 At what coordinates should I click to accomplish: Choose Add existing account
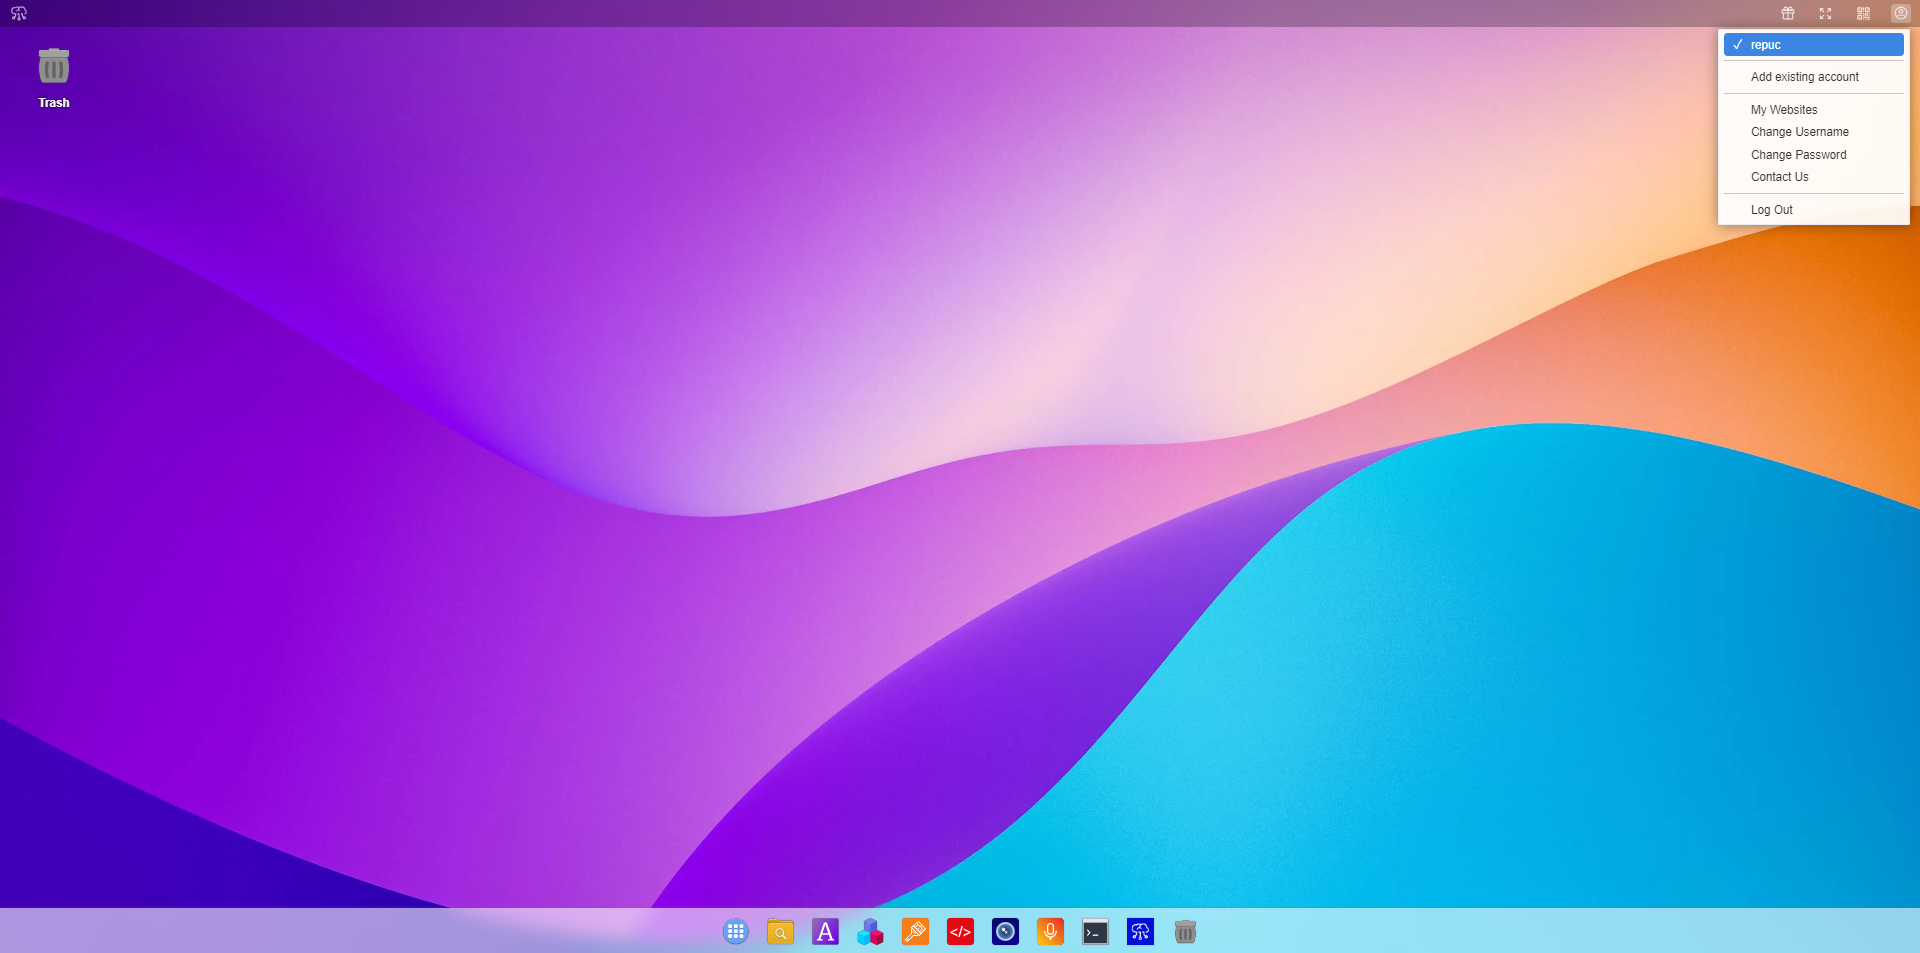1813,77
